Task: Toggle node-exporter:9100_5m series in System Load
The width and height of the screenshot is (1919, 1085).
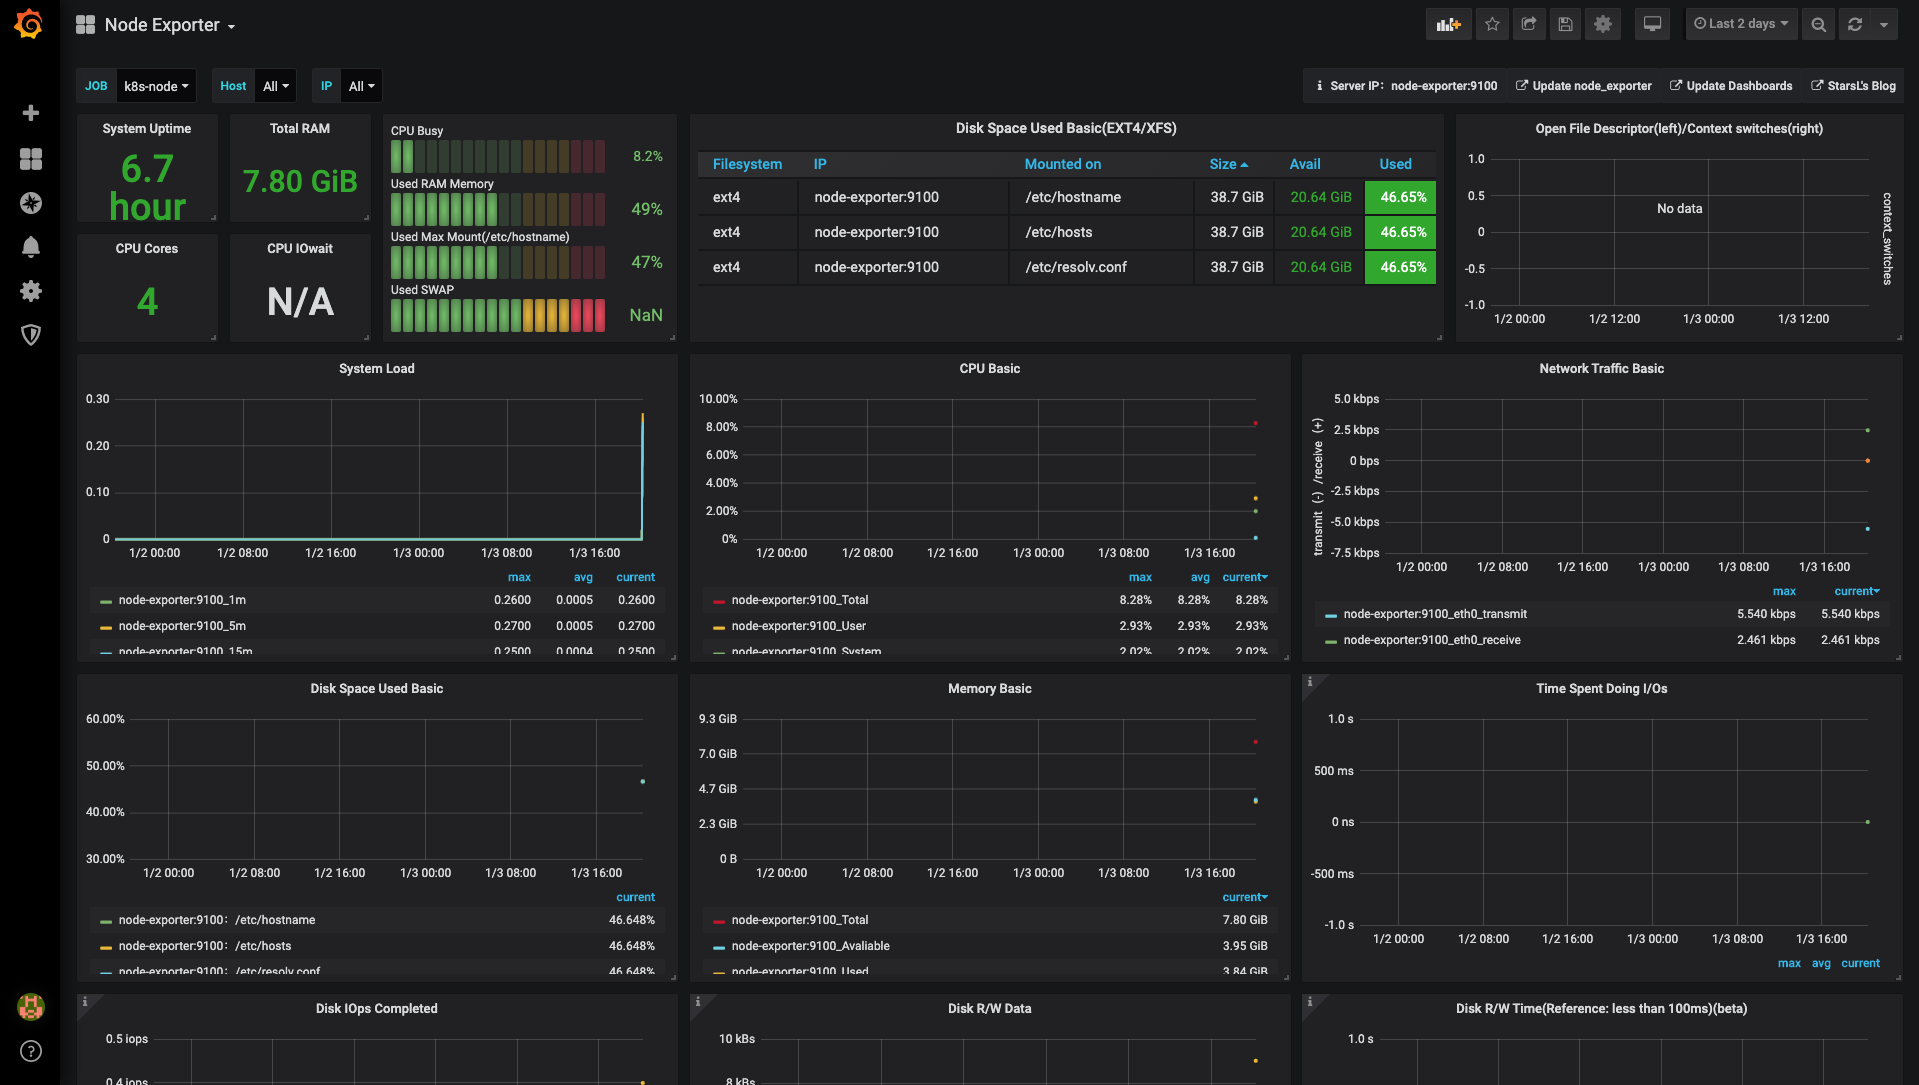Action: [182, 626]
